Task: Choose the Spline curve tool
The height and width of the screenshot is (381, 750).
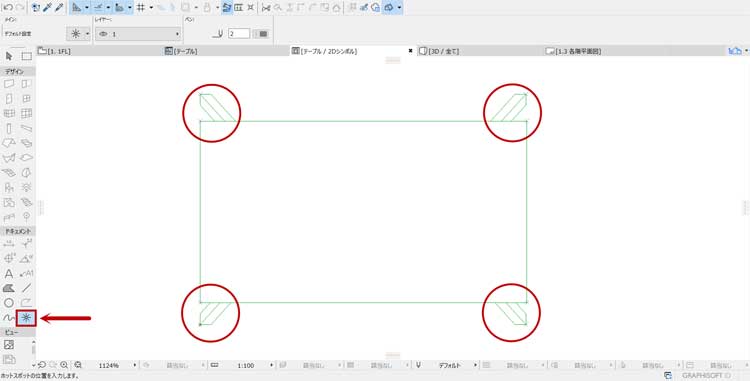Action: point(9,317)
